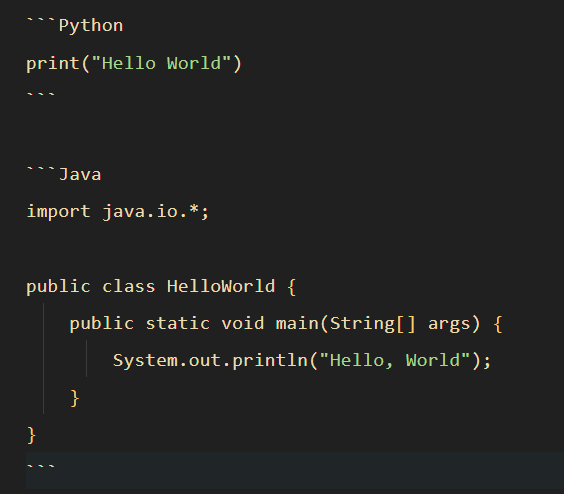This screenshot has width=564, height=494.
Task: Click the System.out.println line
Action: [302, 361]
